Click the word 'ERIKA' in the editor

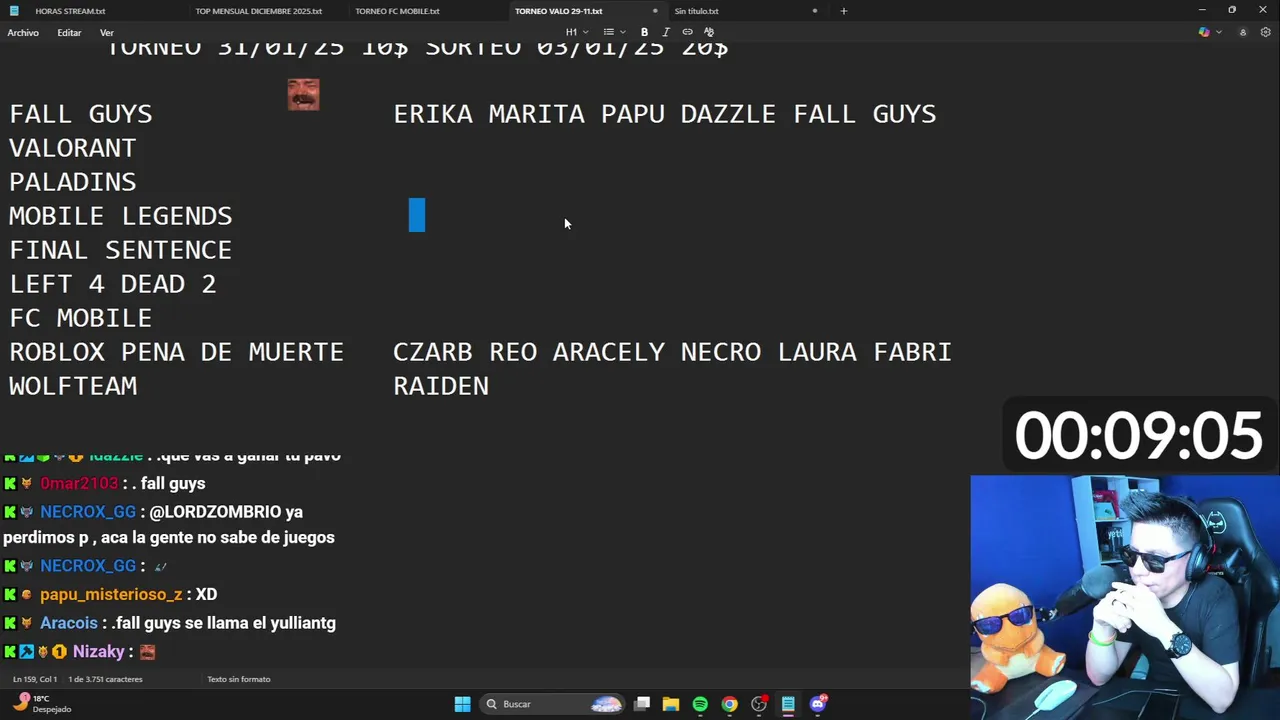pos(433,114)
